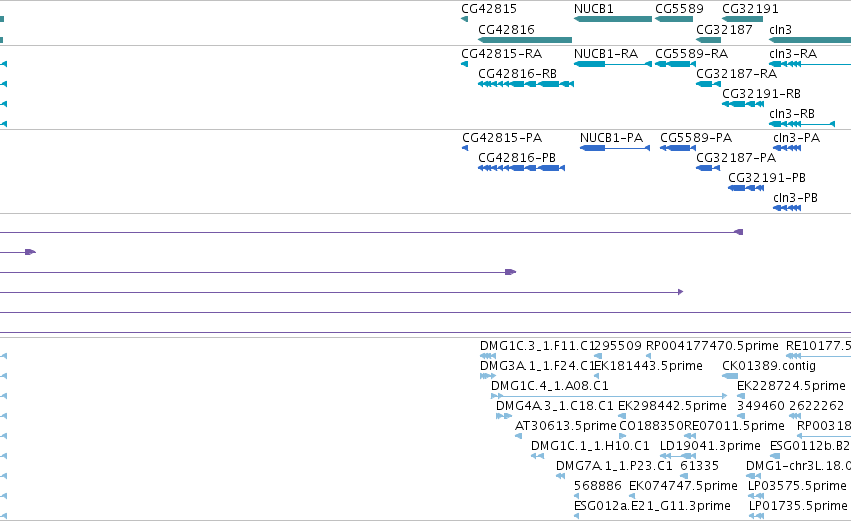Click the left-pointing purple arrowhead feature

pos(738,232)
